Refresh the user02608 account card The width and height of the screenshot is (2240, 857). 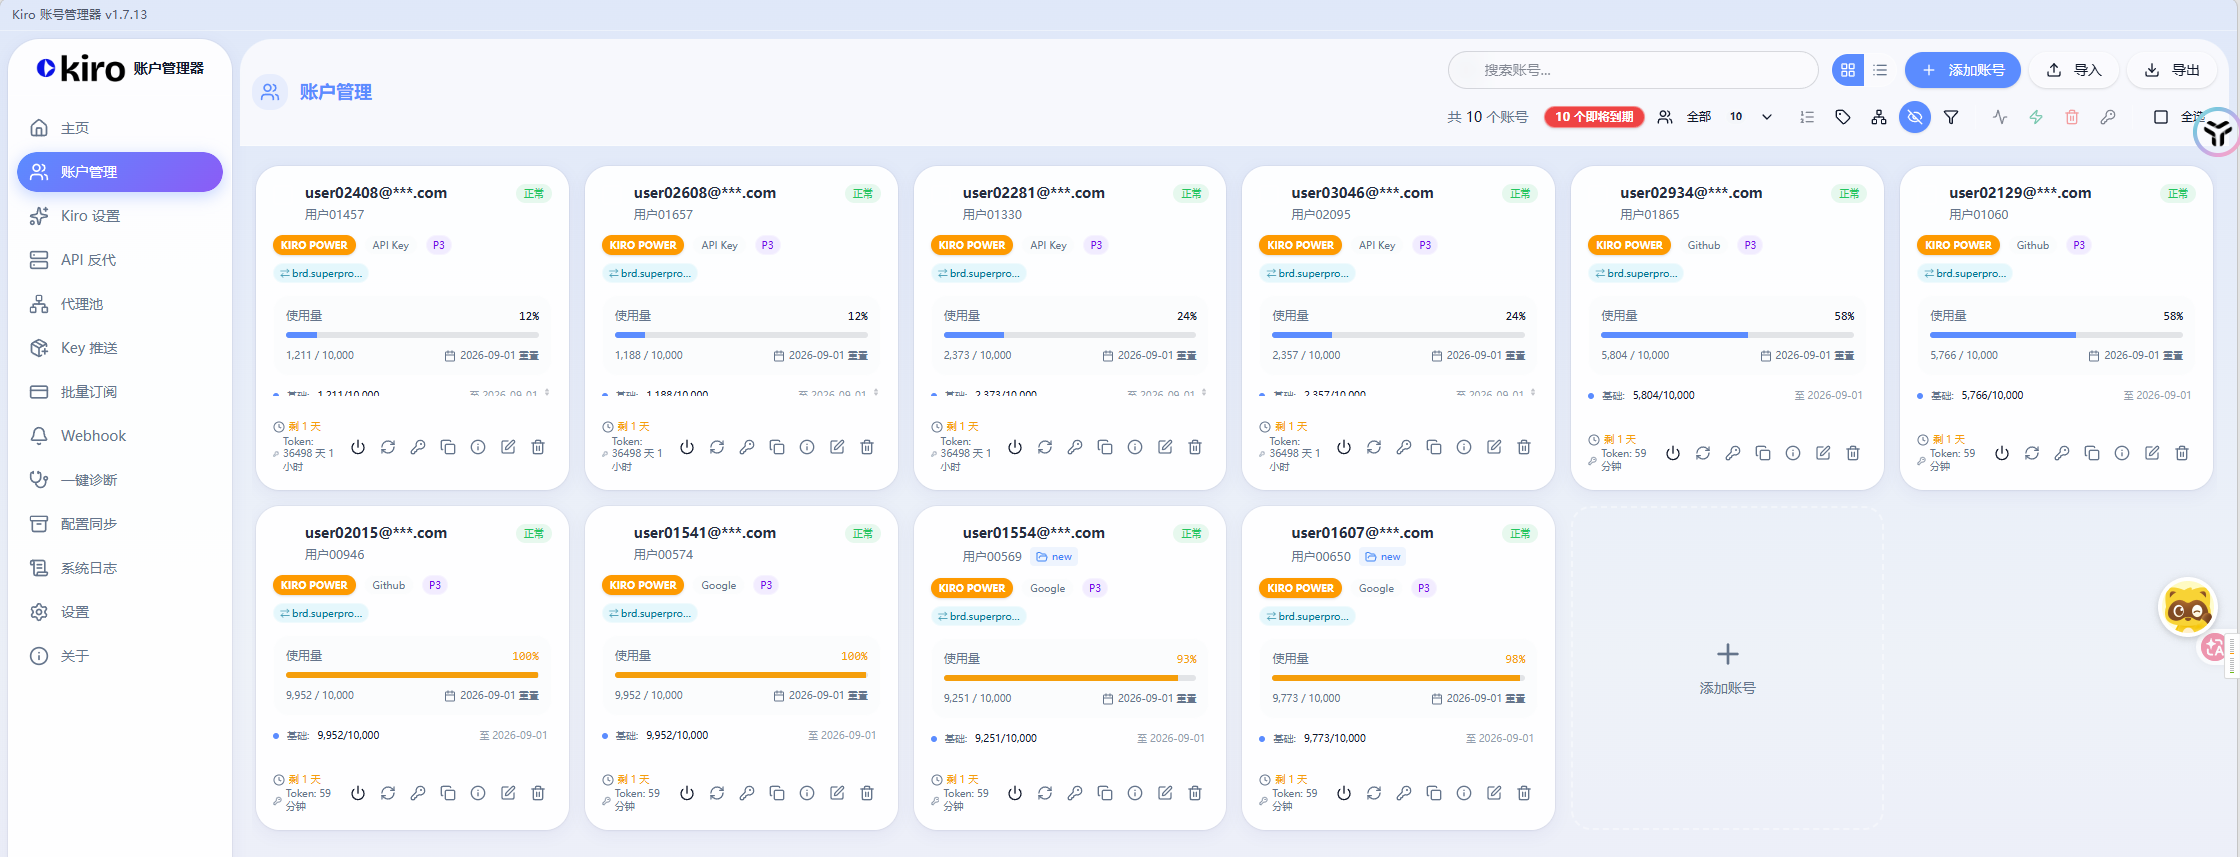pos(717,447)
